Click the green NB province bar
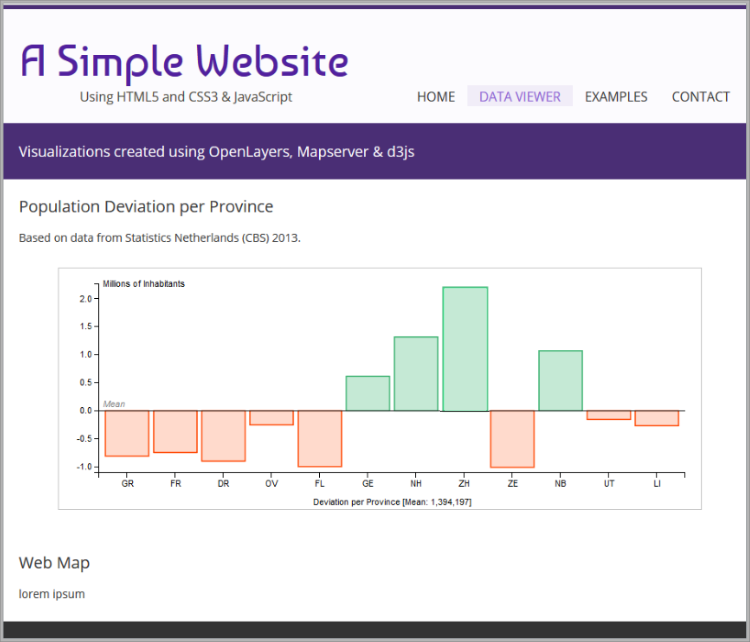Viewport: 750px width, 642px height. click(x=561, y=380)
